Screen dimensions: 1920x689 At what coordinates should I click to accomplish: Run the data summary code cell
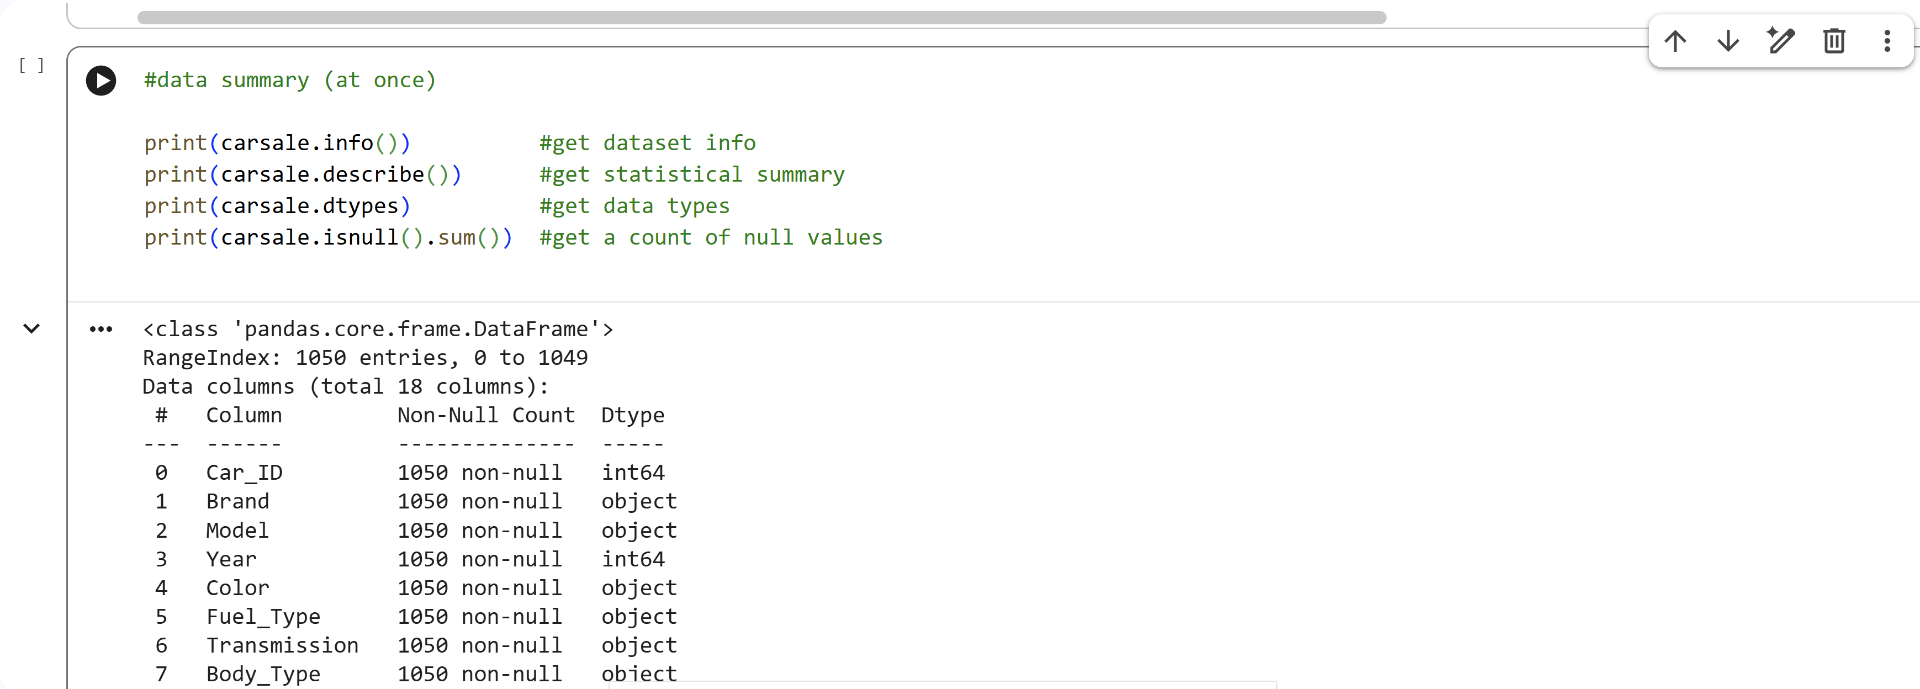pos(101,80)
